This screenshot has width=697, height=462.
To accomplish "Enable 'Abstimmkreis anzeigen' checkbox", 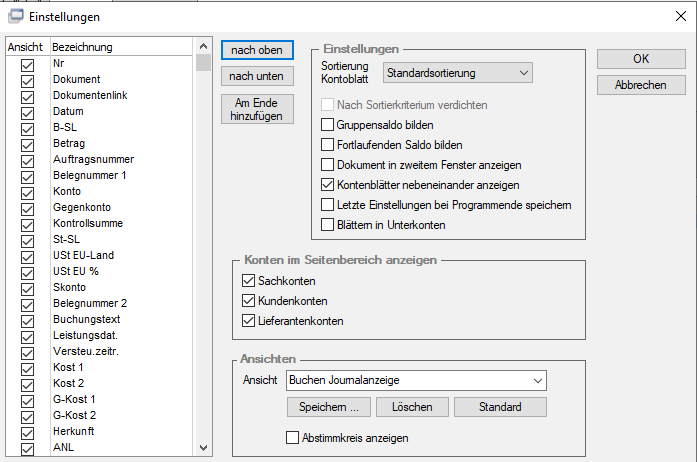I will [x=292, y=438].
